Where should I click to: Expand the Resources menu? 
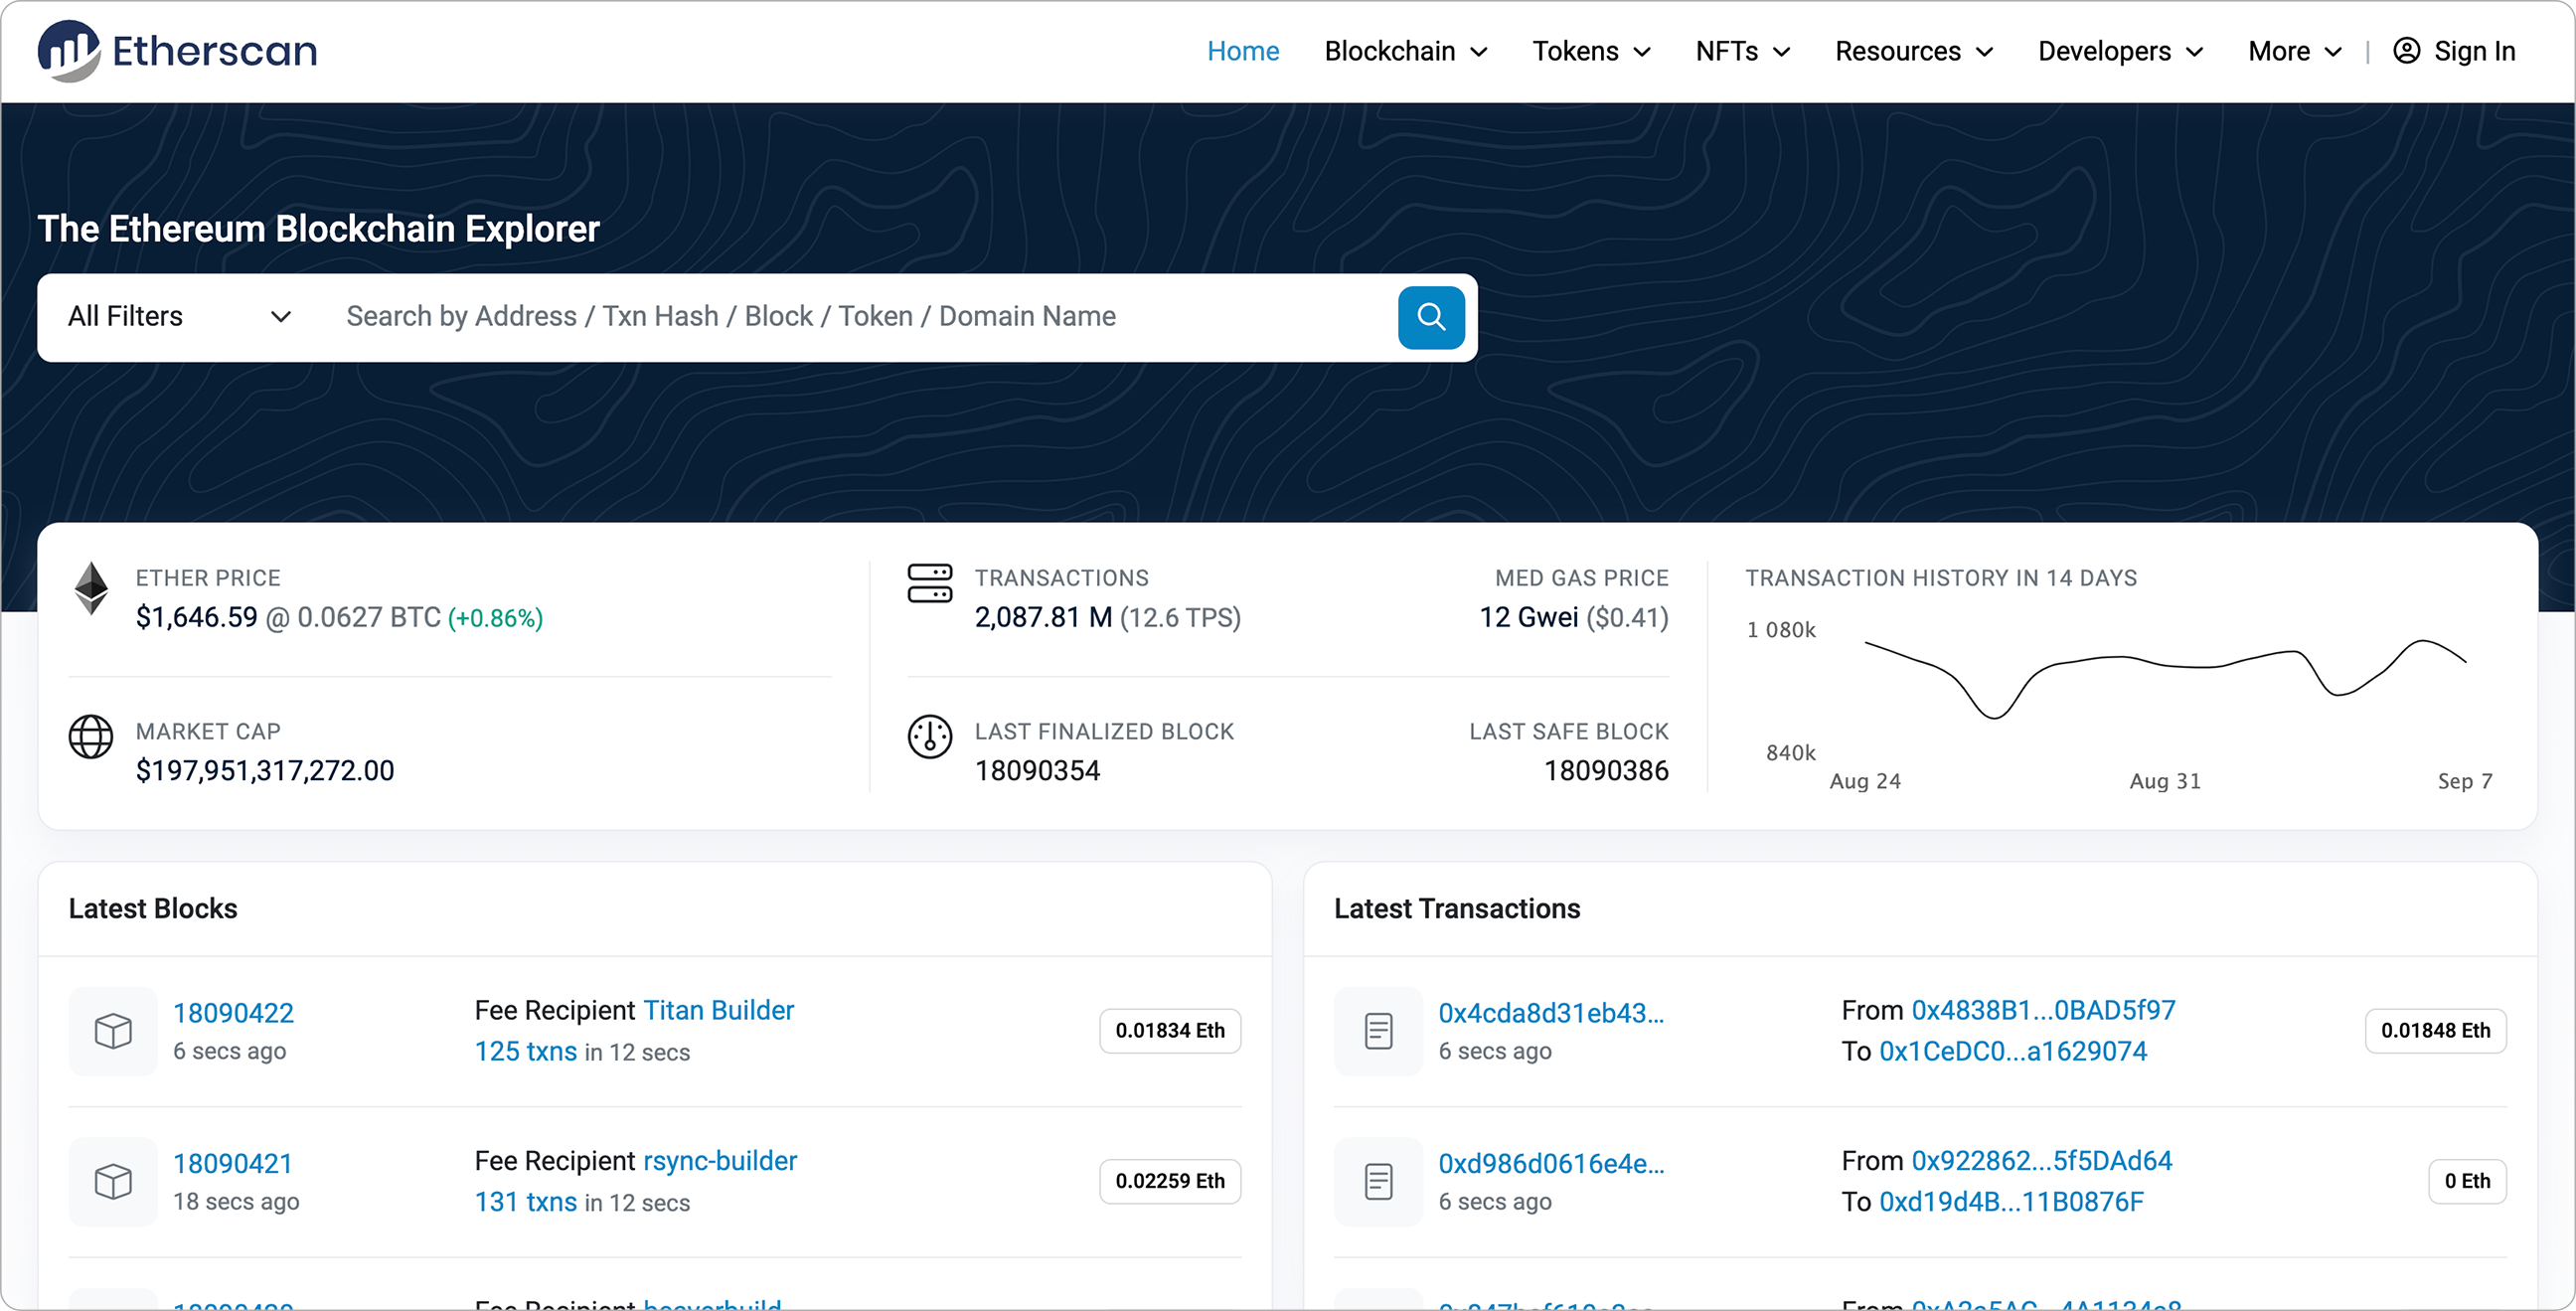[1915, 51]
